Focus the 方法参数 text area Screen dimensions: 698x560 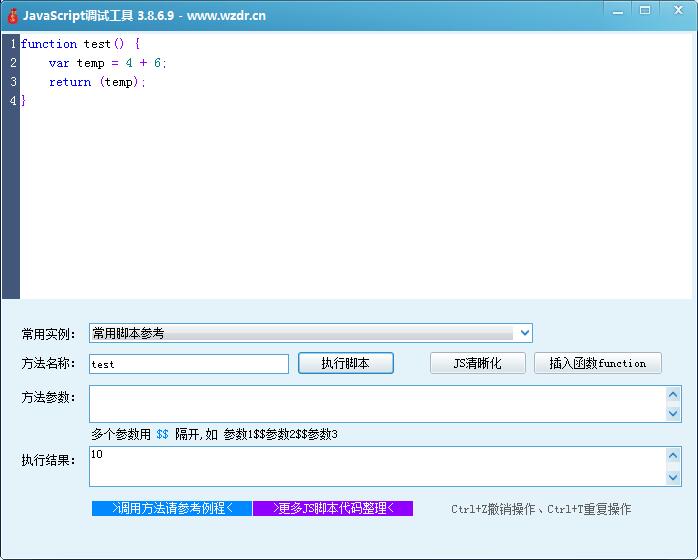[376, 404]
